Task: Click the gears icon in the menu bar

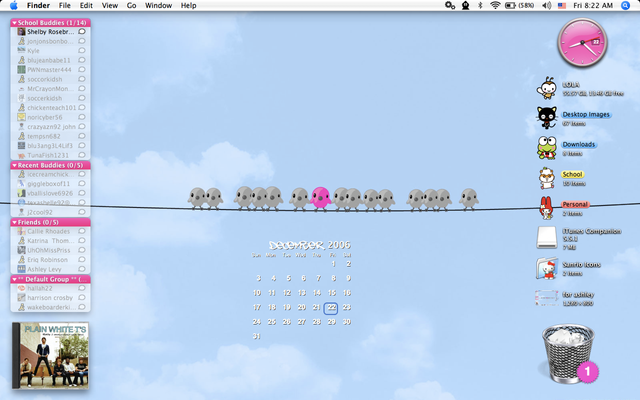Action: coord(450,5)
